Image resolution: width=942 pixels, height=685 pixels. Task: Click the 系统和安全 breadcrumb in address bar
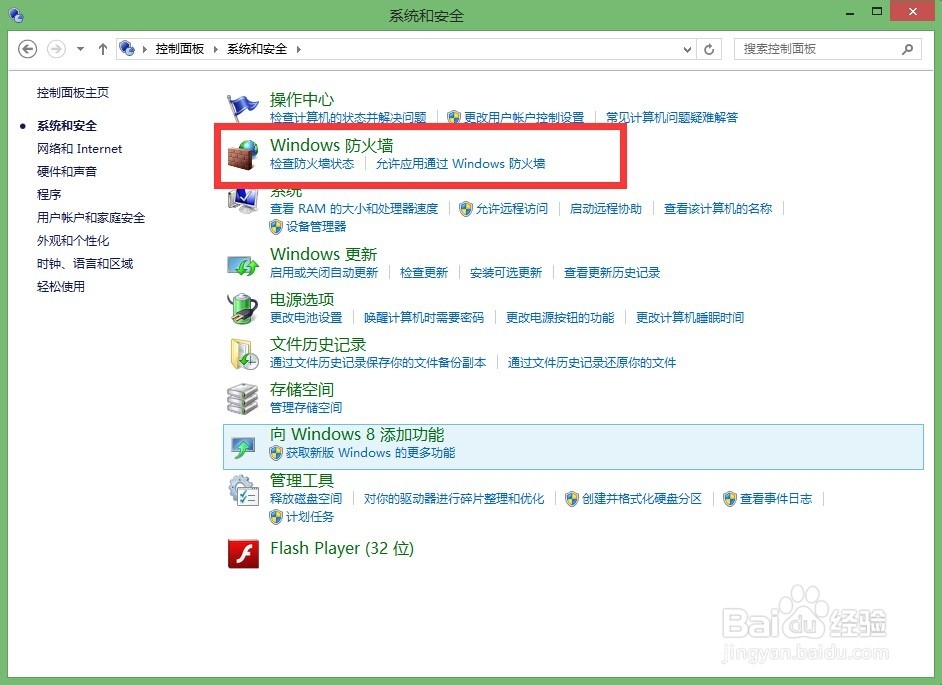pyautogui.click(x=257, y=49)
